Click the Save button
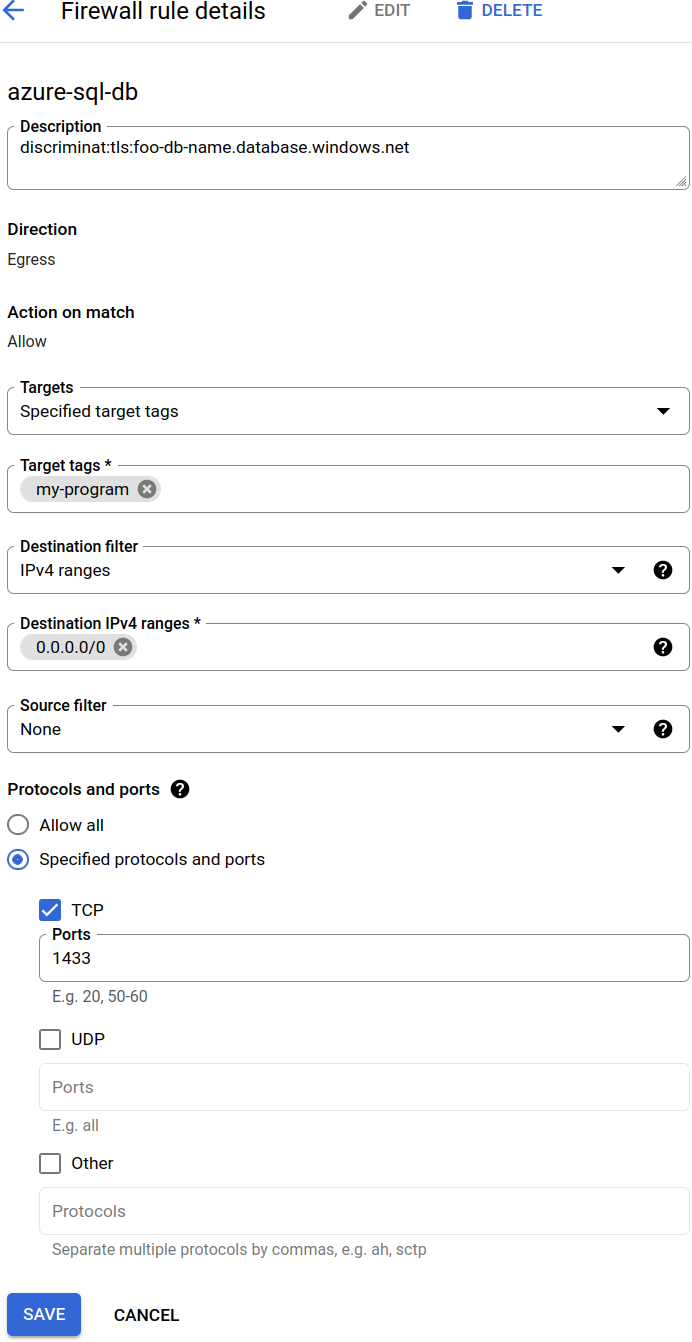 [x=44, y=1315]
